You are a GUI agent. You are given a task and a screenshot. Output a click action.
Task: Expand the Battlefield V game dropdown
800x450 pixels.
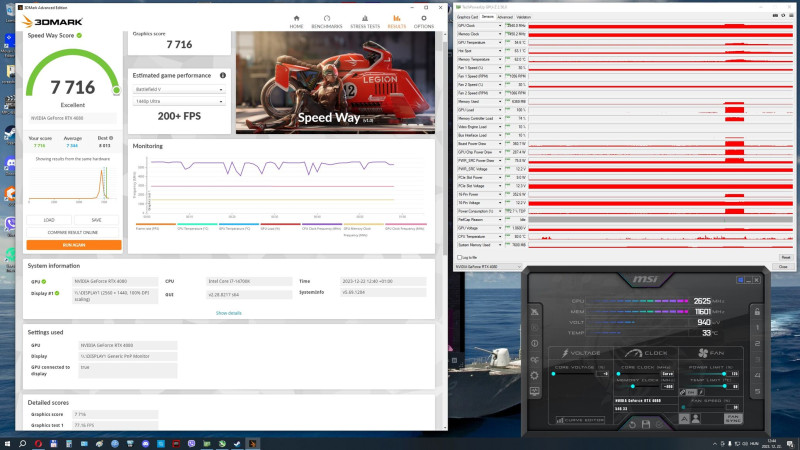(179, 89)
